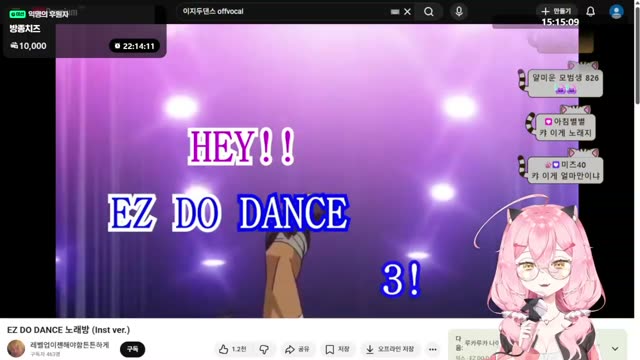Dislike the video with thumbs down
The width and height of the screenshot is (640, 360).
click(264, 349)
